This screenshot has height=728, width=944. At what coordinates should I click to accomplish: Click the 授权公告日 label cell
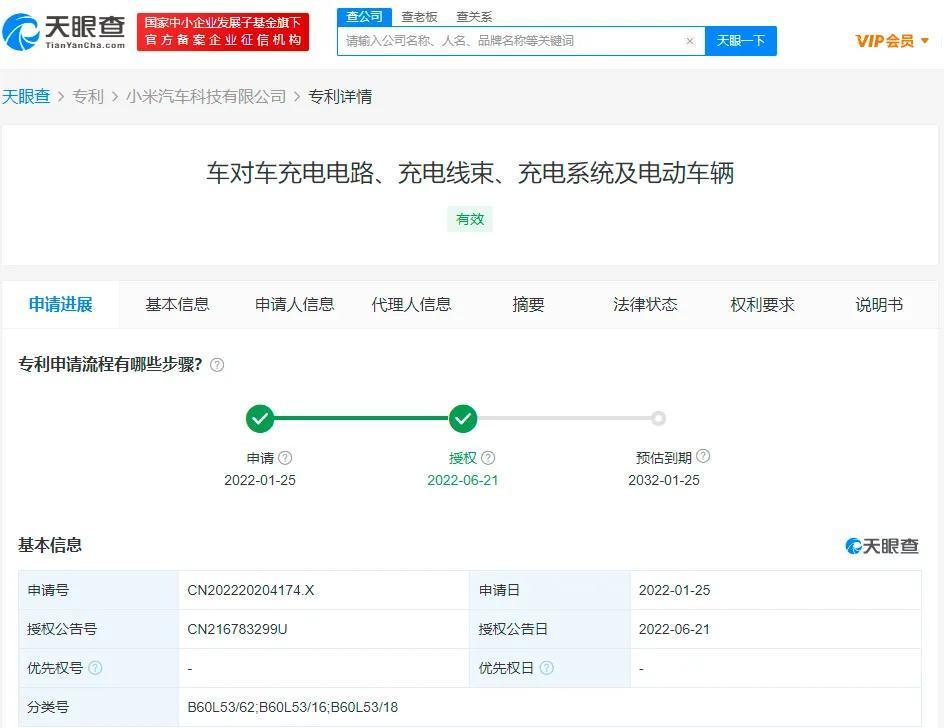(x=550, y=629)
